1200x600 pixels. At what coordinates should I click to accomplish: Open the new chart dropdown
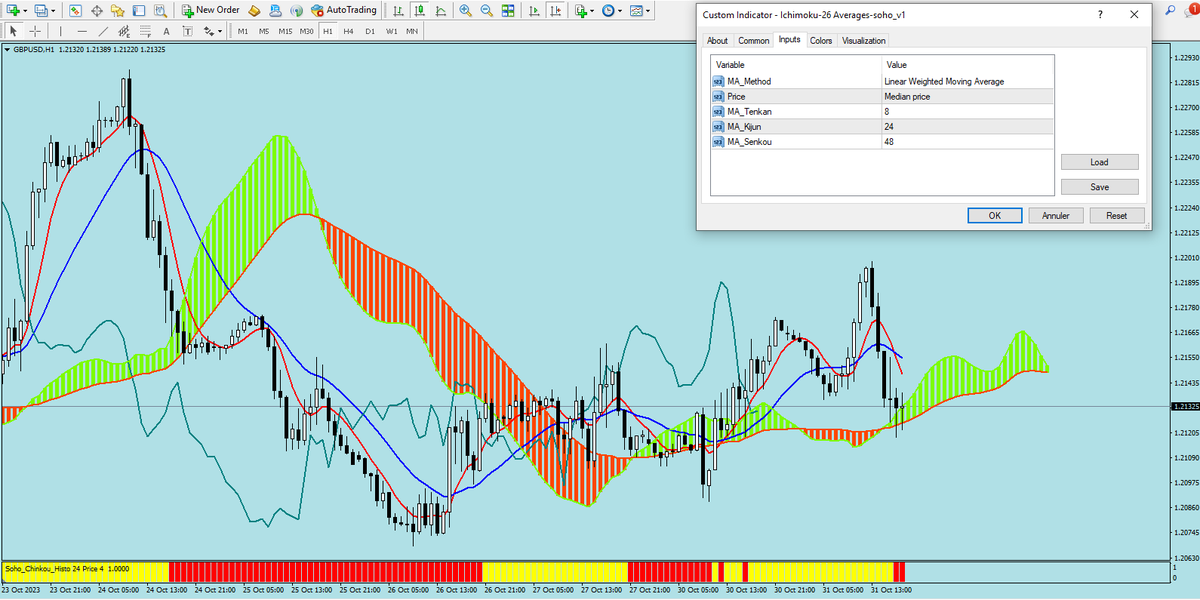coord(592,10)
